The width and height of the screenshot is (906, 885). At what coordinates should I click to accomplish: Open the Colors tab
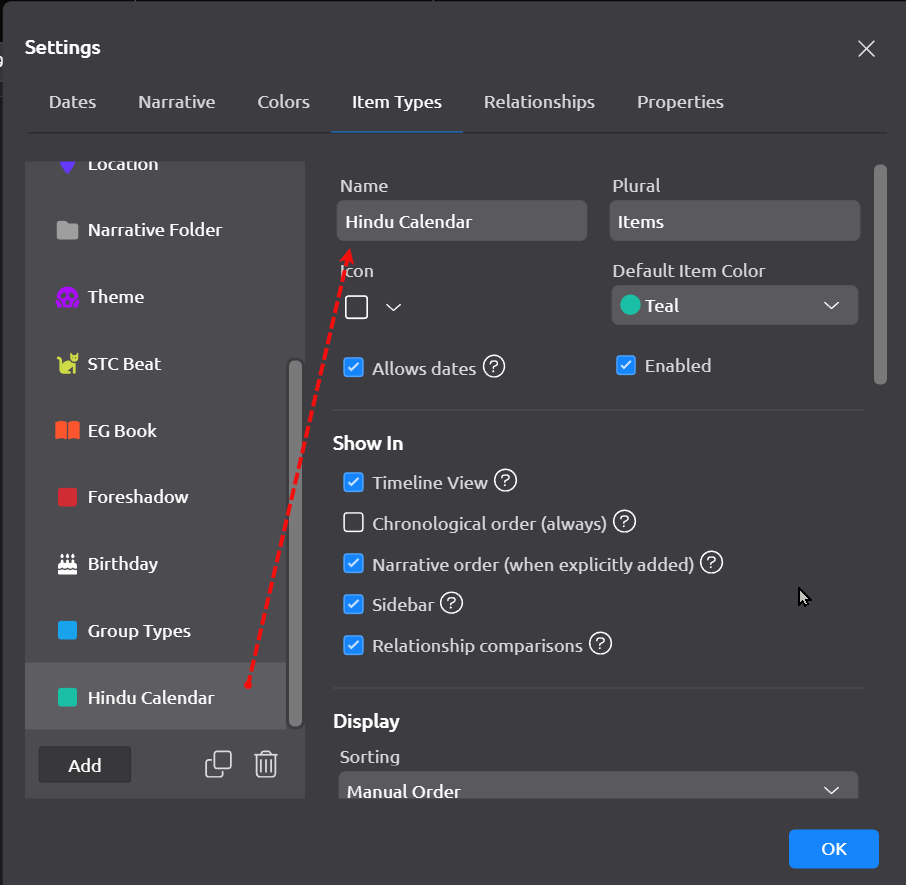tap(283, 102)
